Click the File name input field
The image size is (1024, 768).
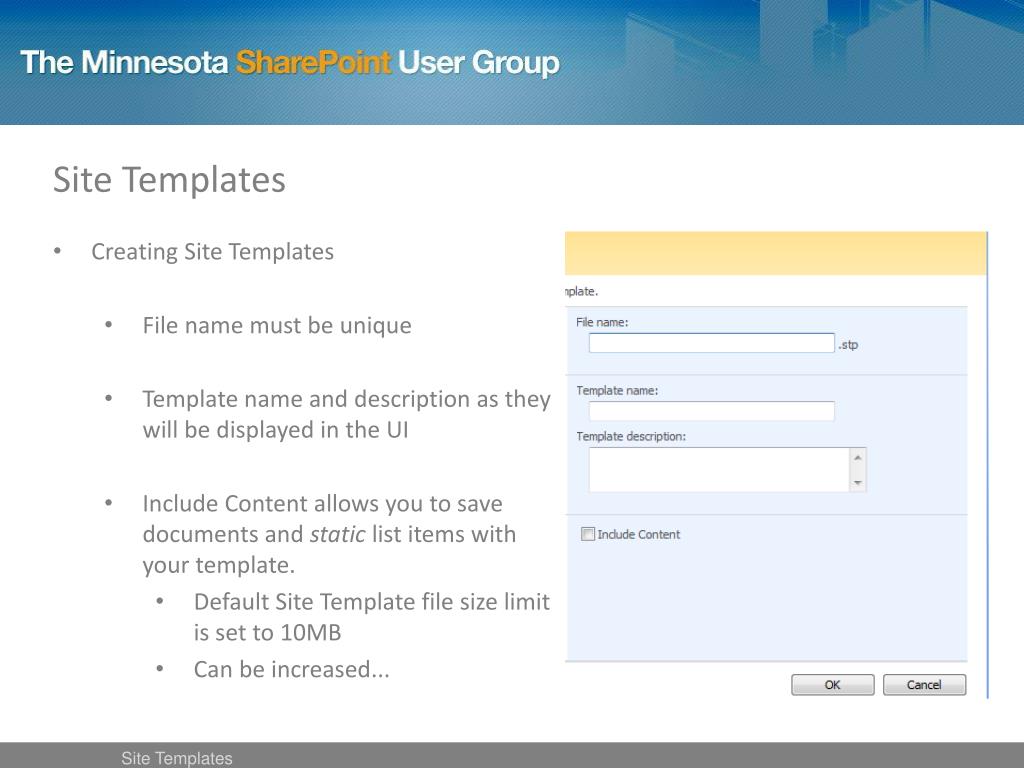point(712,343)
